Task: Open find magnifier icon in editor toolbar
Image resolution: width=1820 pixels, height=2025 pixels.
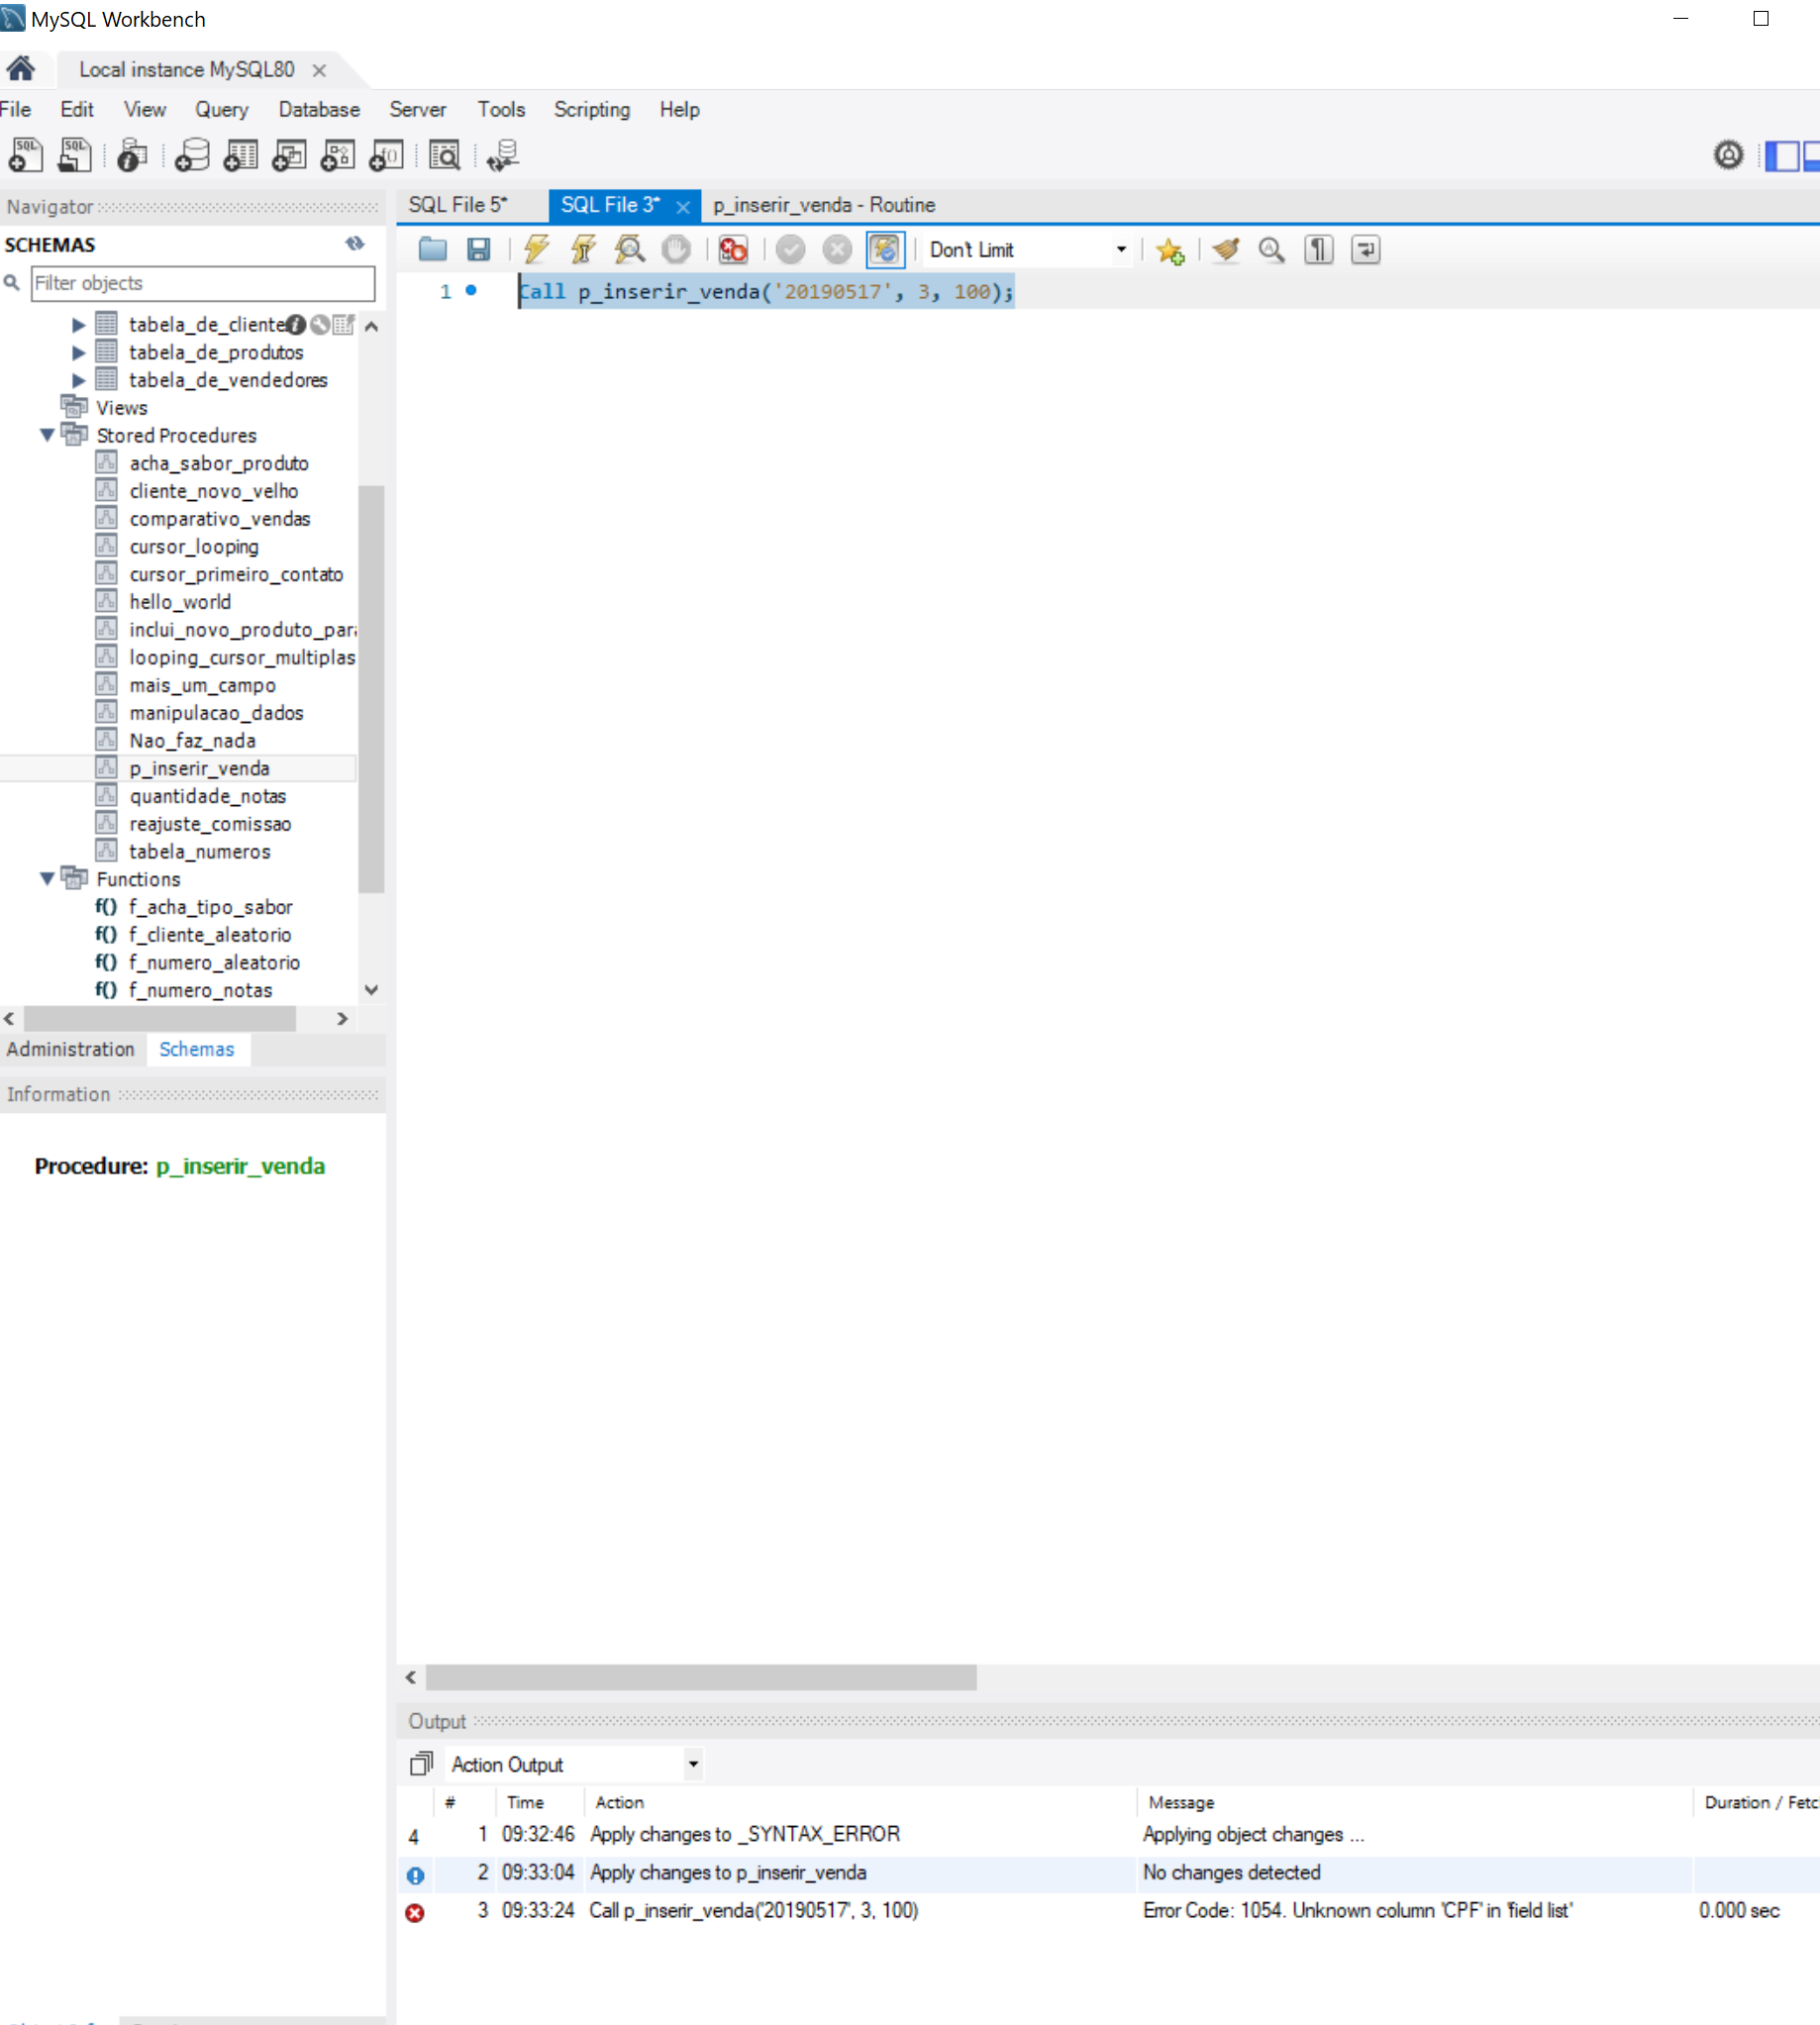Action: pos(1271,249)
